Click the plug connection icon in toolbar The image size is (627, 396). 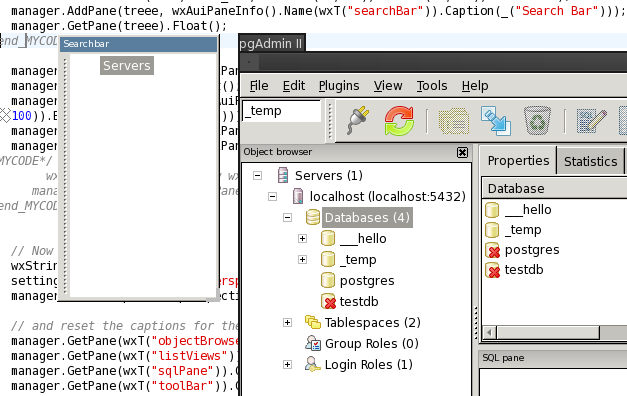pyautogui.click(x=358, y=120)
